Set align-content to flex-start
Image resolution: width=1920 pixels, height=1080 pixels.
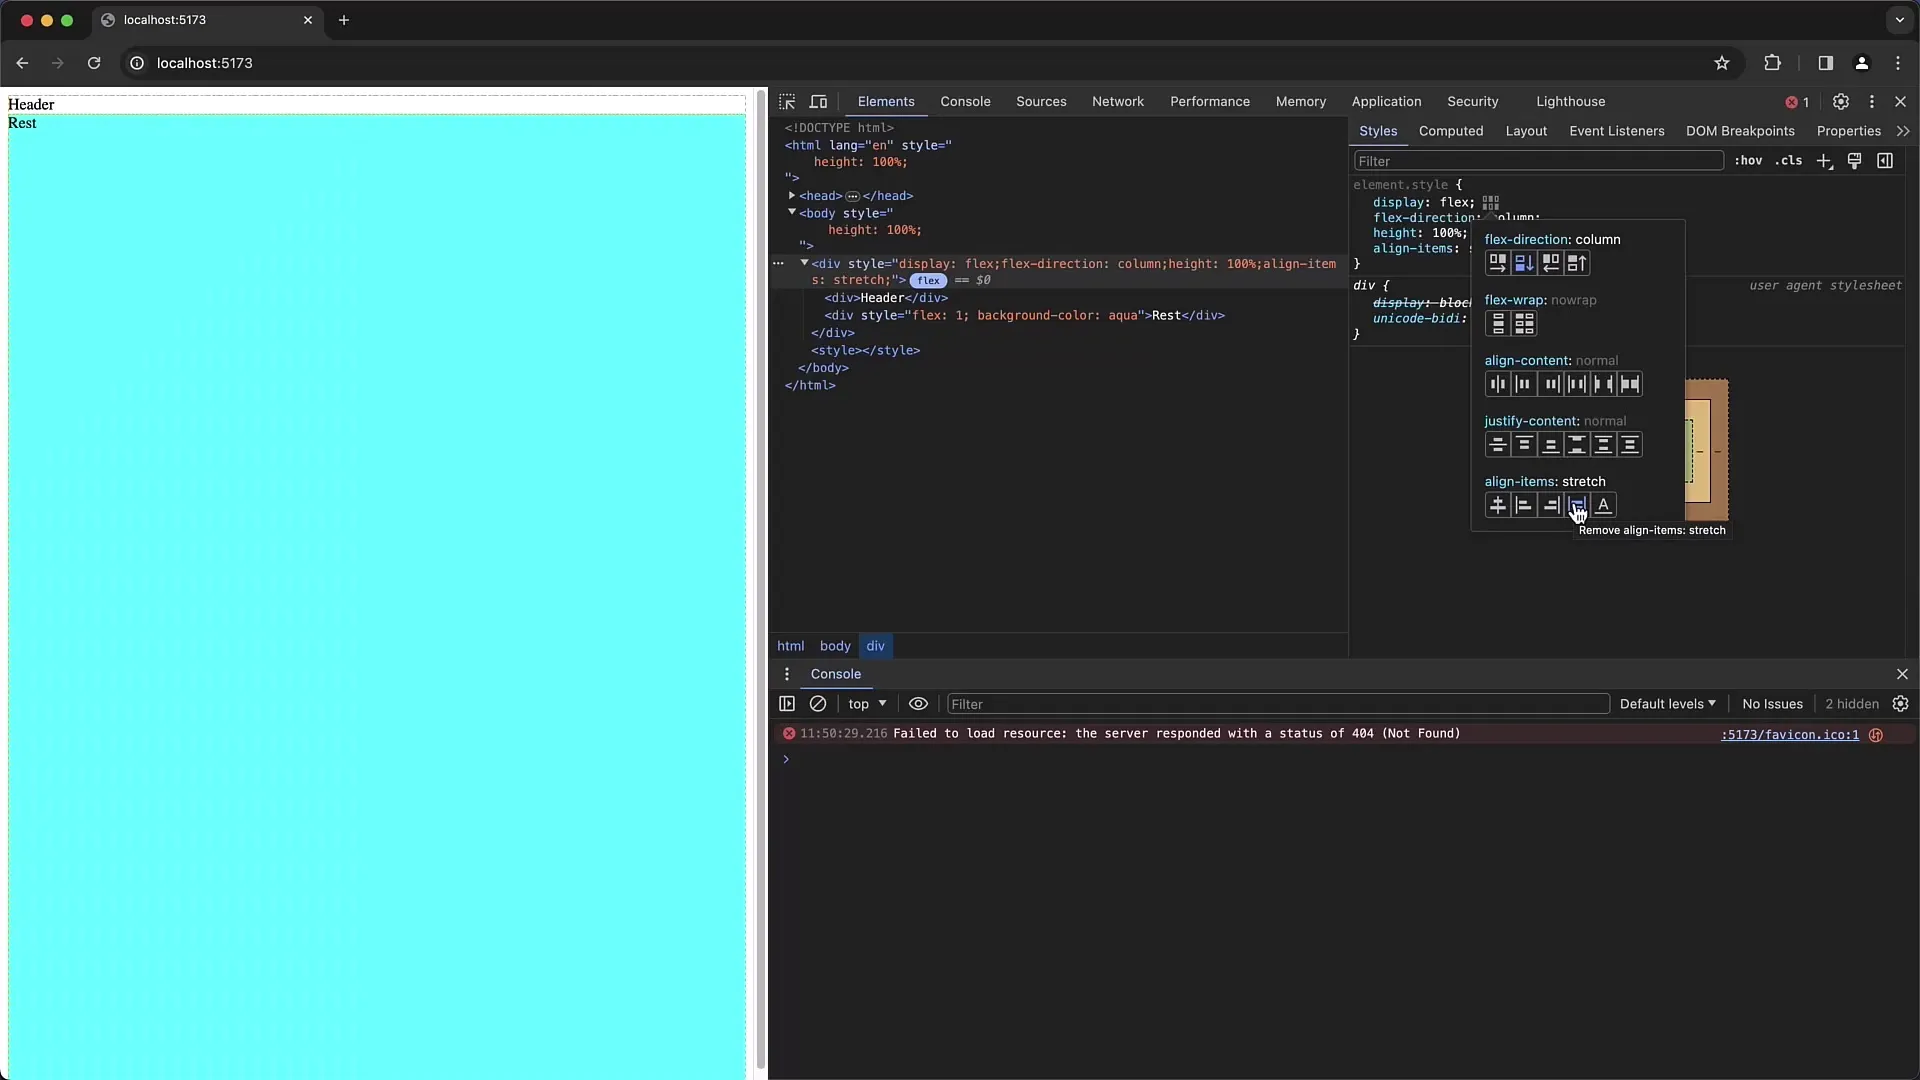(1524, 384)
